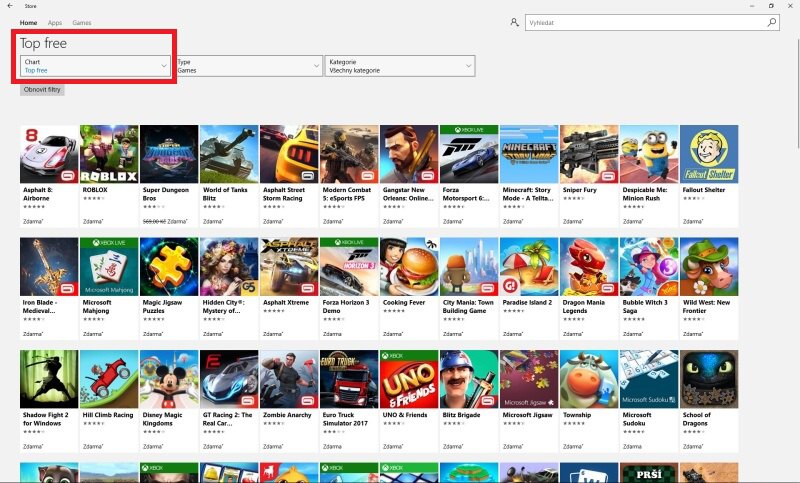Open the Township cow icon

tap(589, 379)
